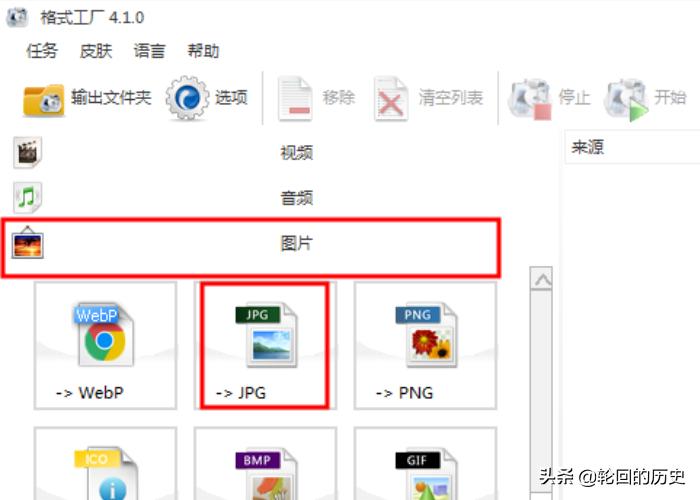The height and width of the screenshot is (500, 700).
Task: Click the 移除 document icon
Action: point(295,99)
